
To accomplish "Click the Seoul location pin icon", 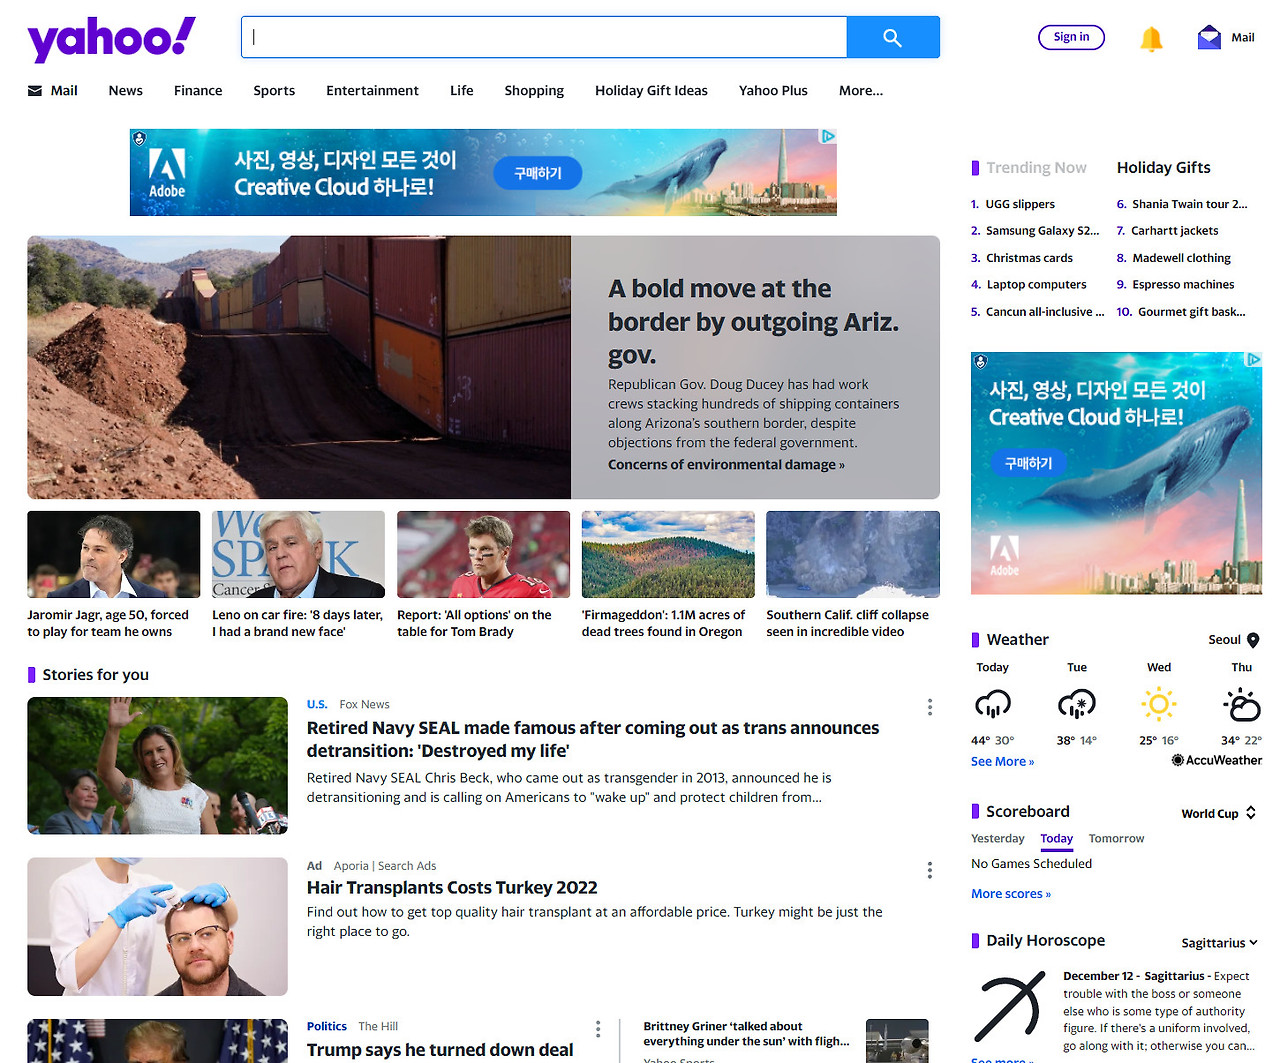I will [x=1253, y=640].
